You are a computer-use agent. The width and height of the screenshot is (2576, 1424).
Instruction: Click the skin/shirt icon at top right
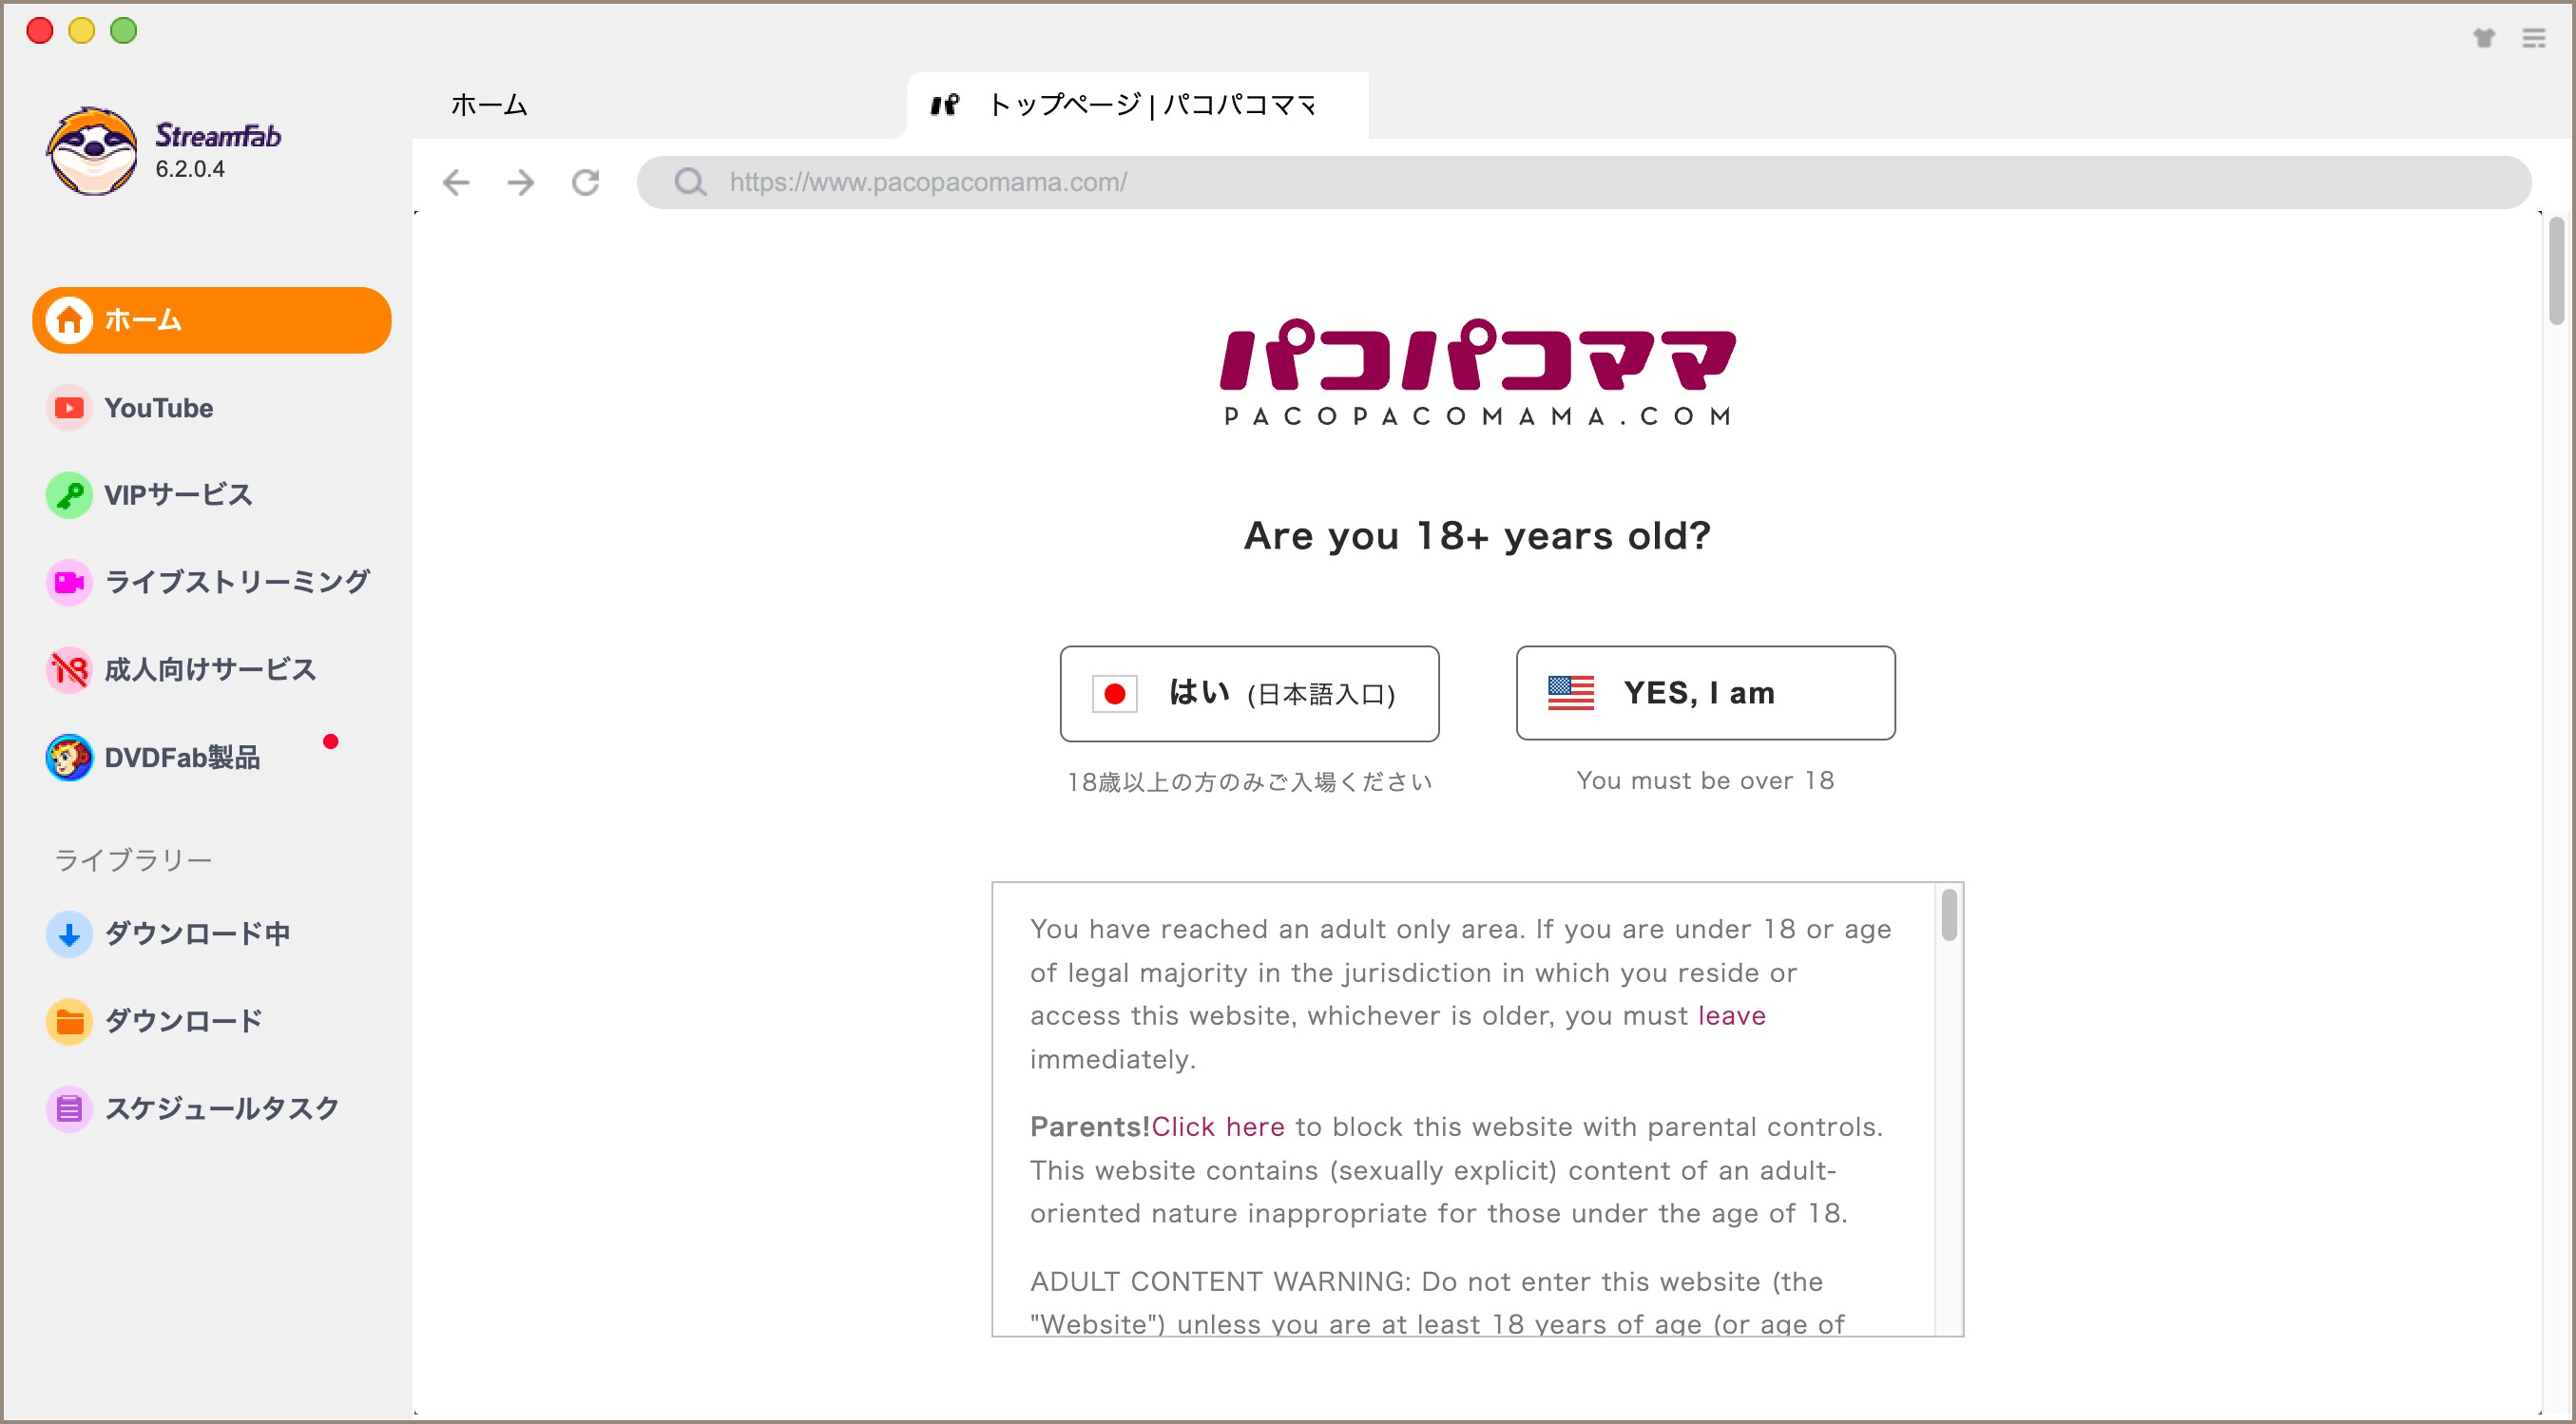coord(2484,38)
